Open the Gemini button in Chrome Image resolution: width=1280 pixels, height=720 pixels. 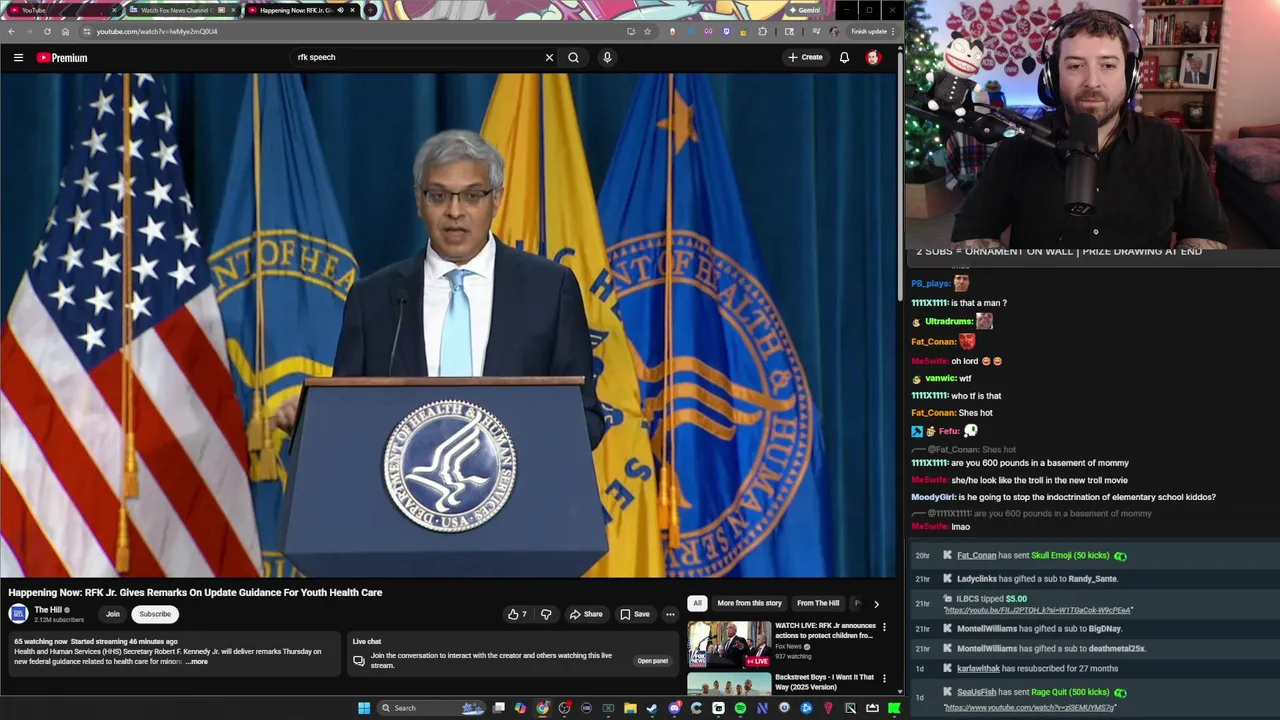[804, 10]
